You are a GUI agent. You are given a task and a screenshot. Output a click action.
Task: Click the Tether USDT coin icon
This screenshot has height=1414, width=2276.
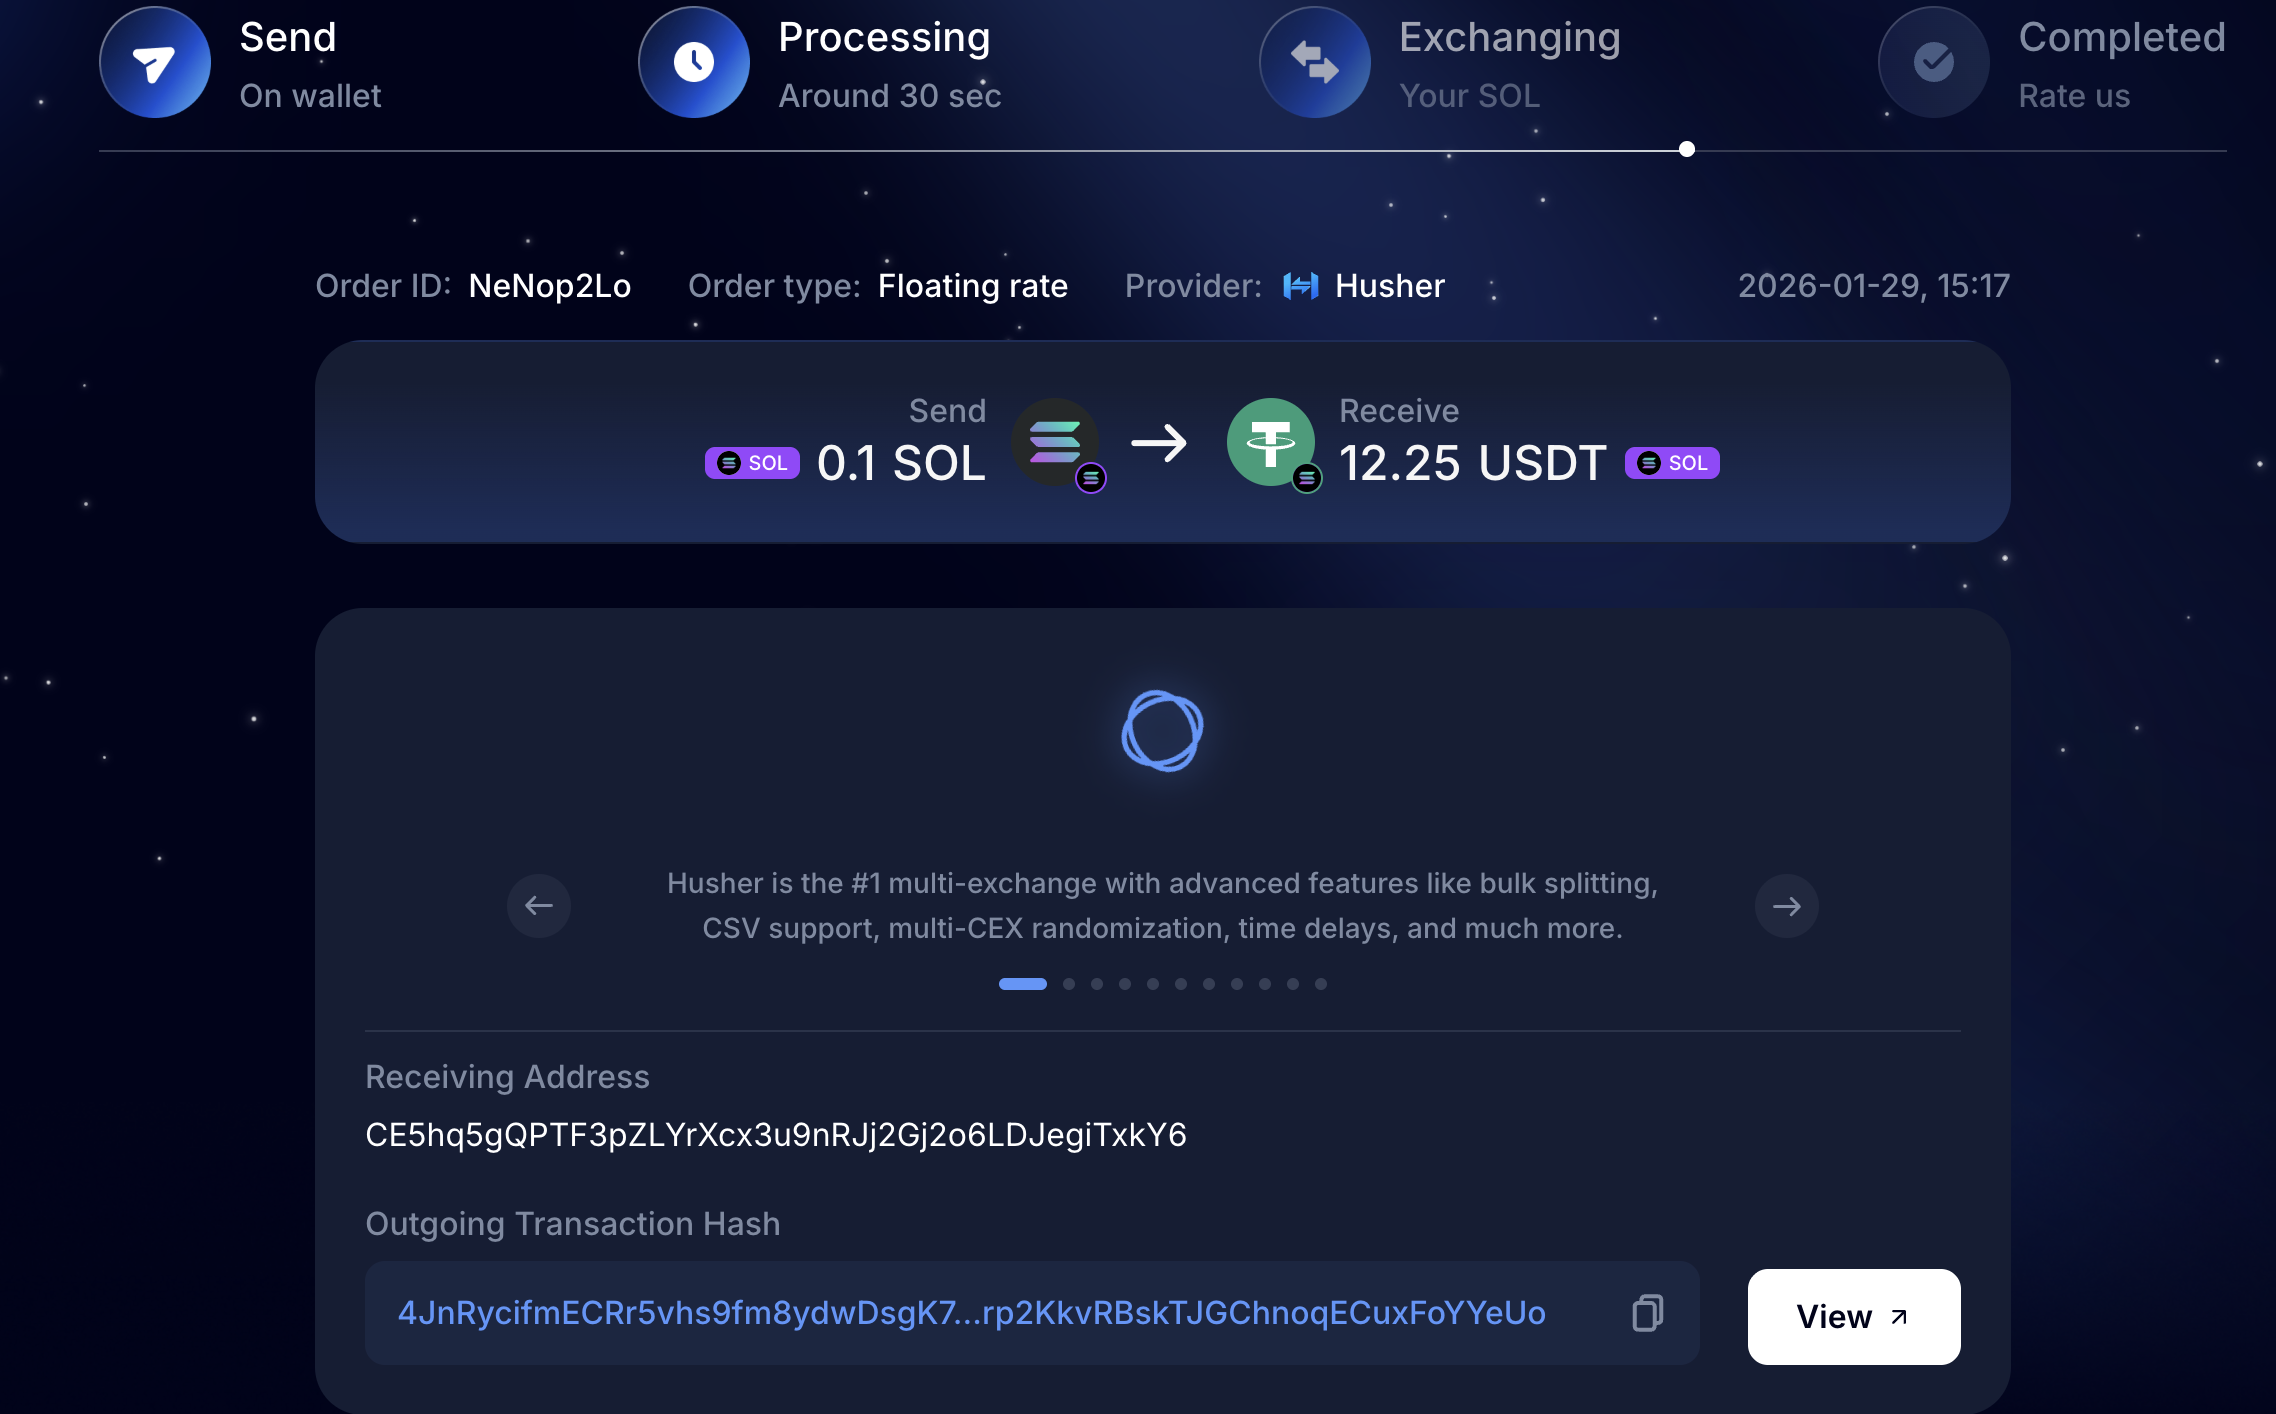[1270, 442]
